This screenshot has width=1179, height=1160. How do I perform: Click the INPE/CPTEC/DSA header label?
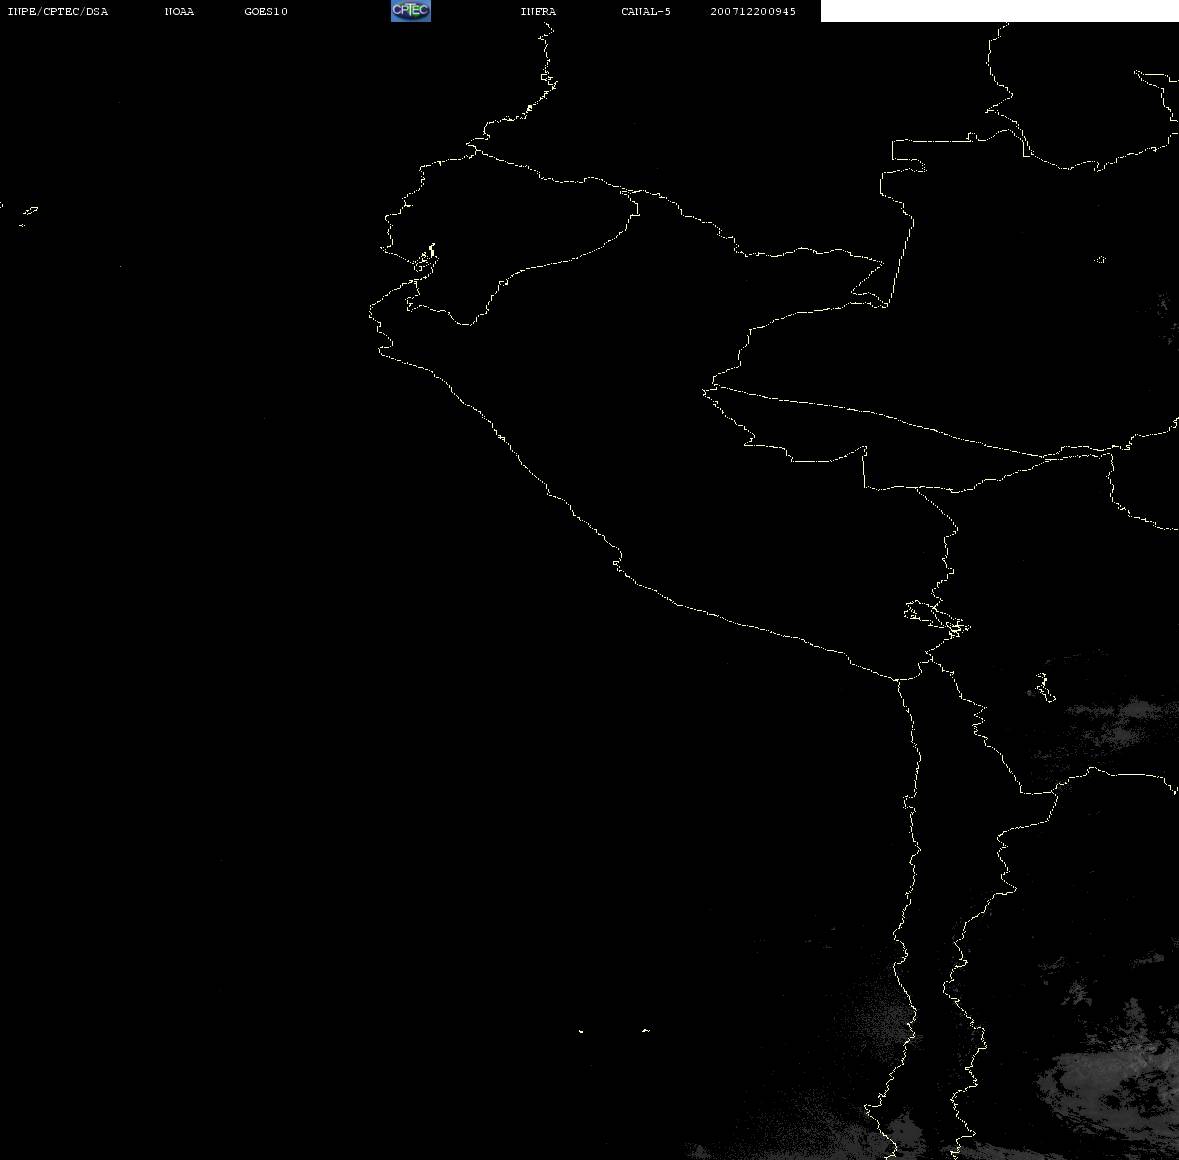pos(58,12)
